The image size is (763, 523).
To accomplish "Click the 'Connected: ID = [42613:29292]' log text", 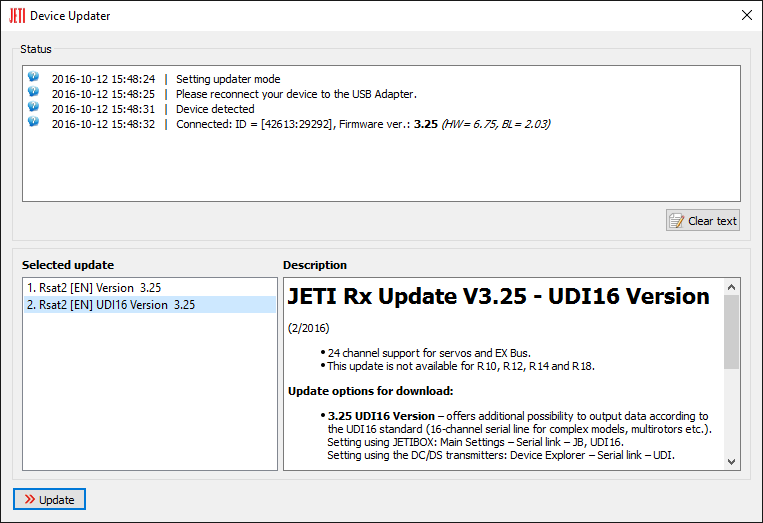I will point(255,124).
